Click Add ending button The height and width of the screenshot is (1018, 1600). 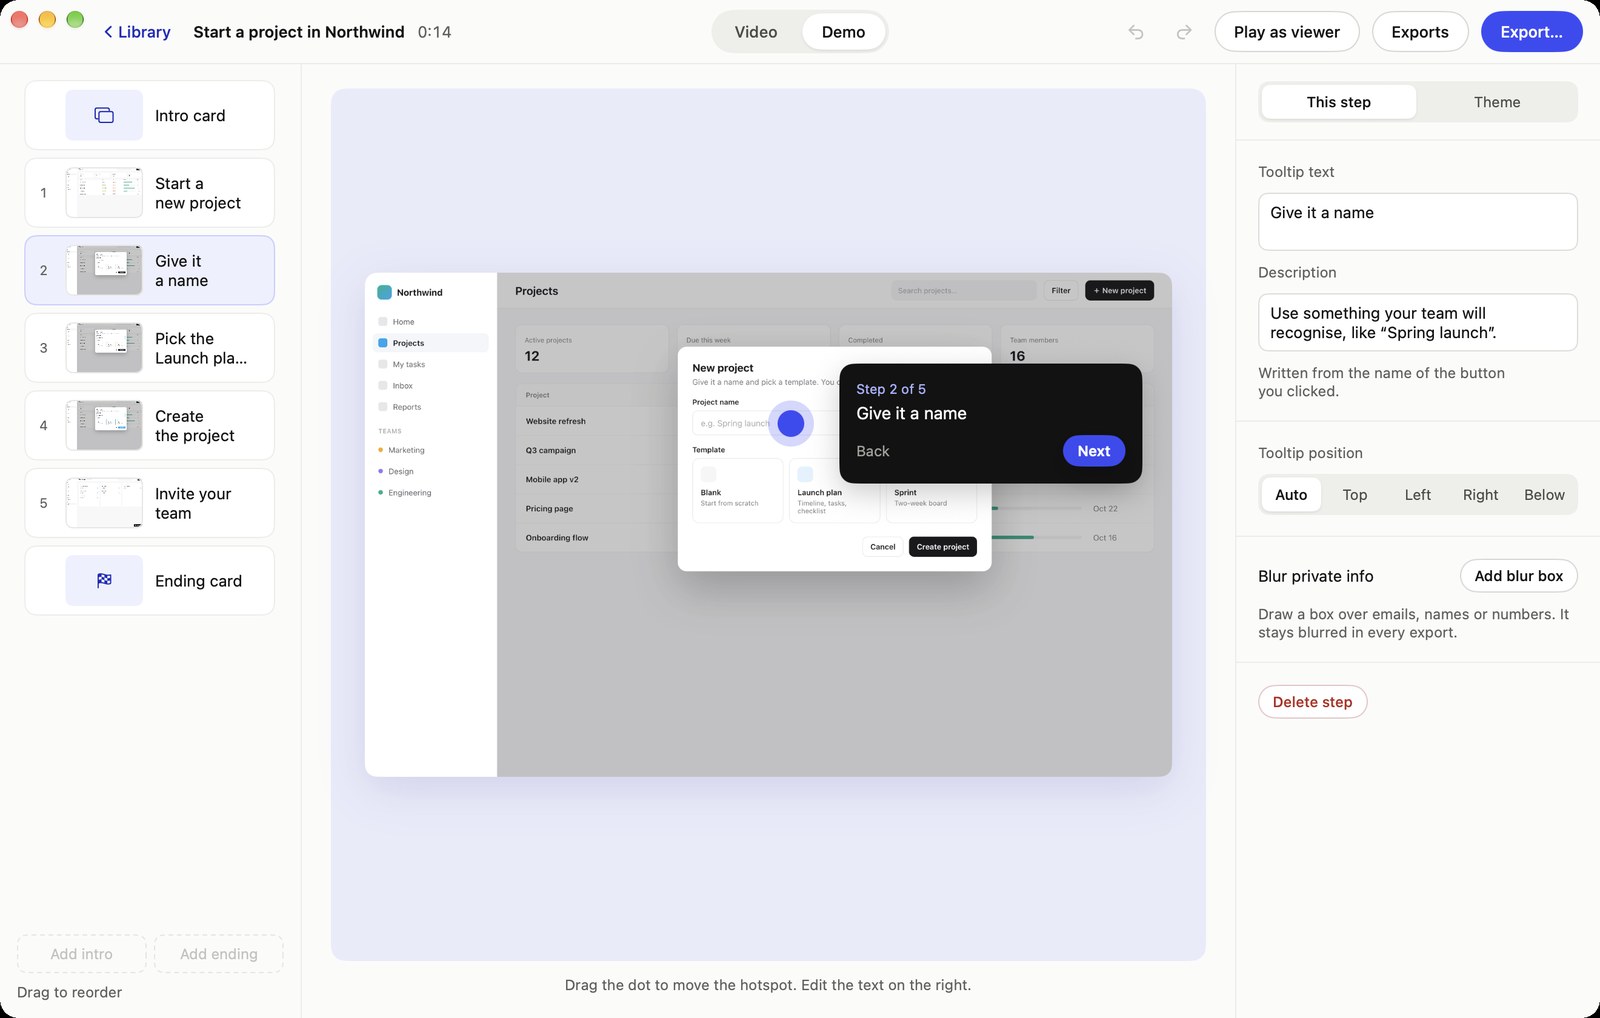point(218,954)
